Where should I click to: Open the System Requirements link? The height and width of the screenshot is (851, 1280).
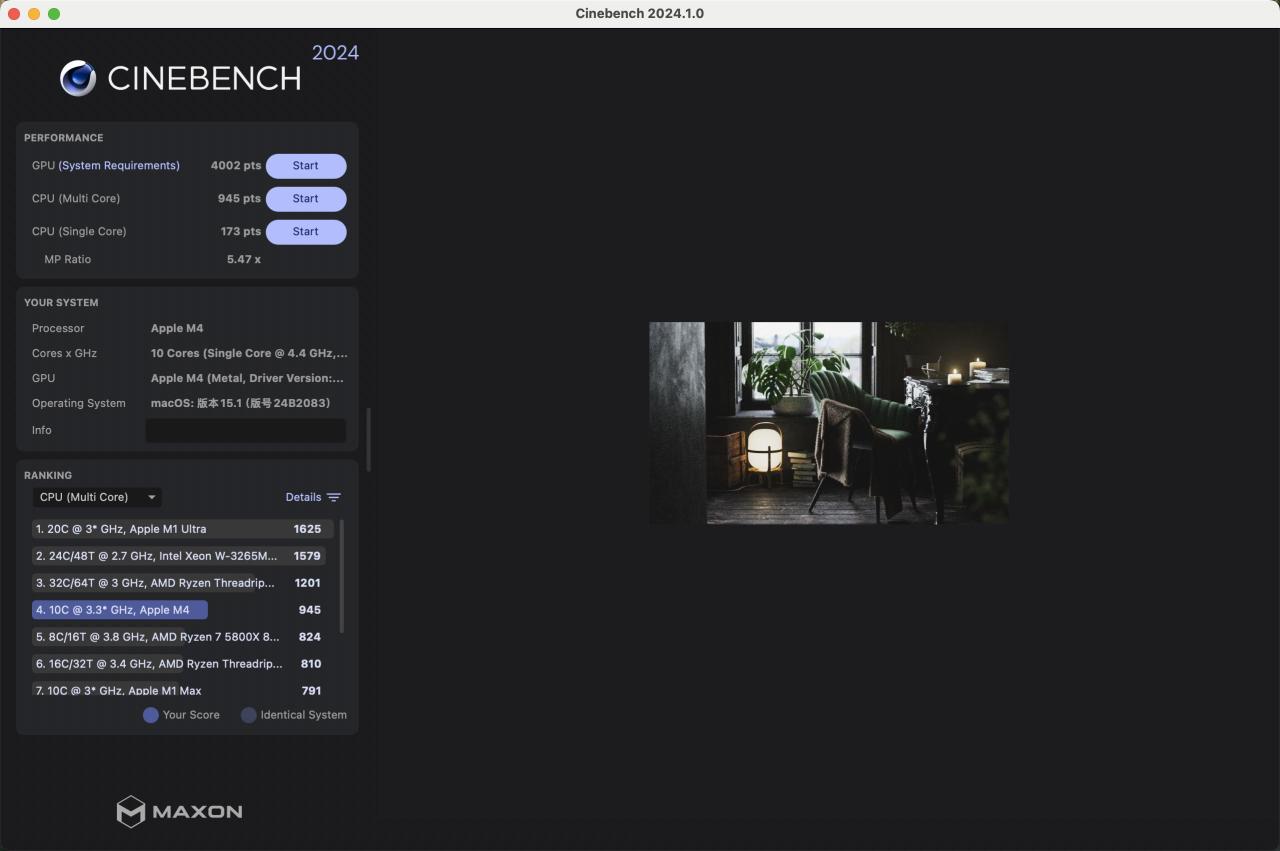pyautogui.click(x=119, y=166)
